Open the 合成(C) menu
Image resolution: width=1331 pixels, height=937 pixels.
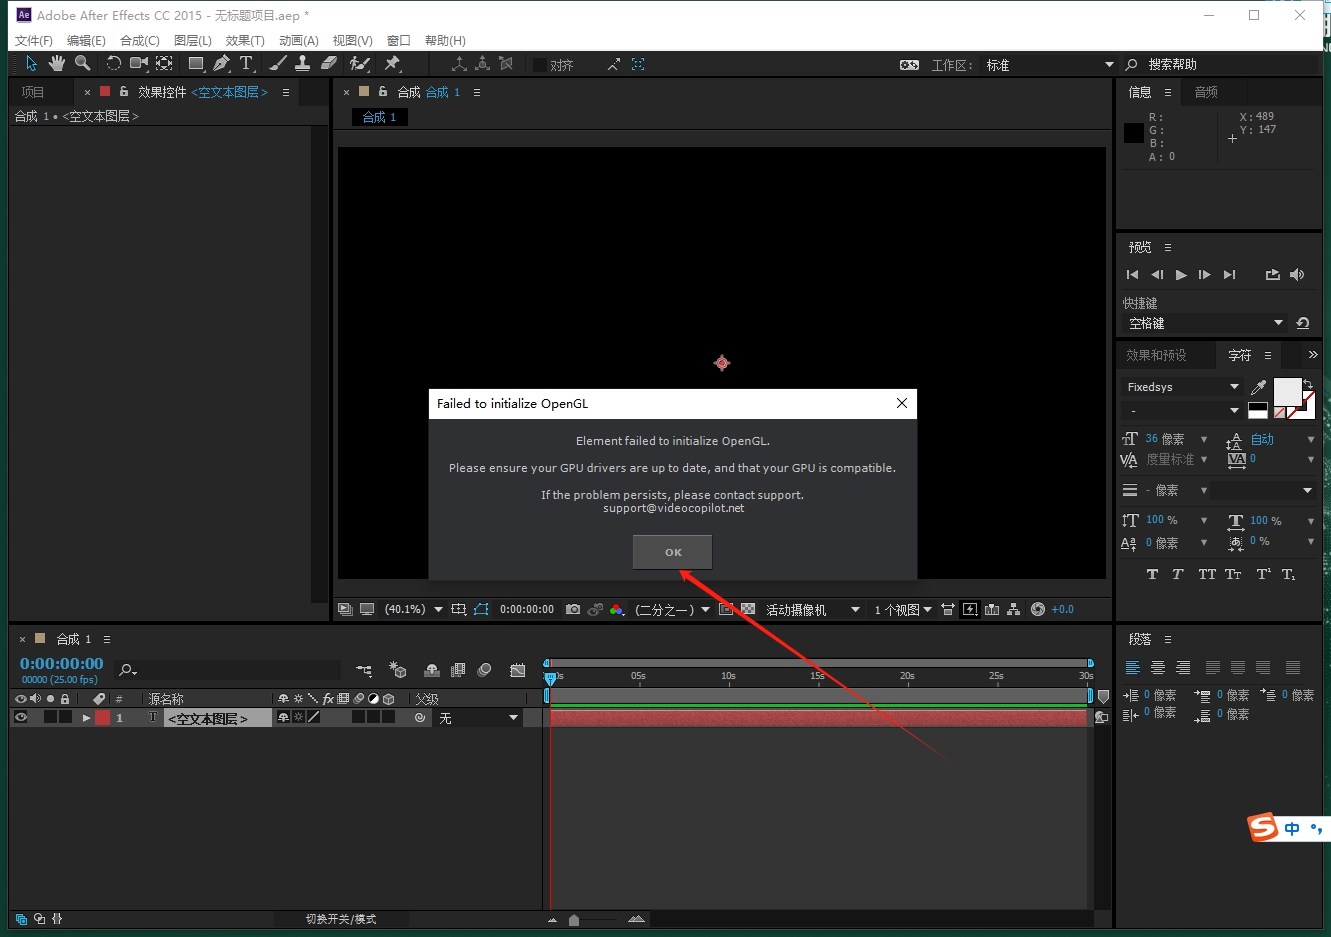pos(139,41)
